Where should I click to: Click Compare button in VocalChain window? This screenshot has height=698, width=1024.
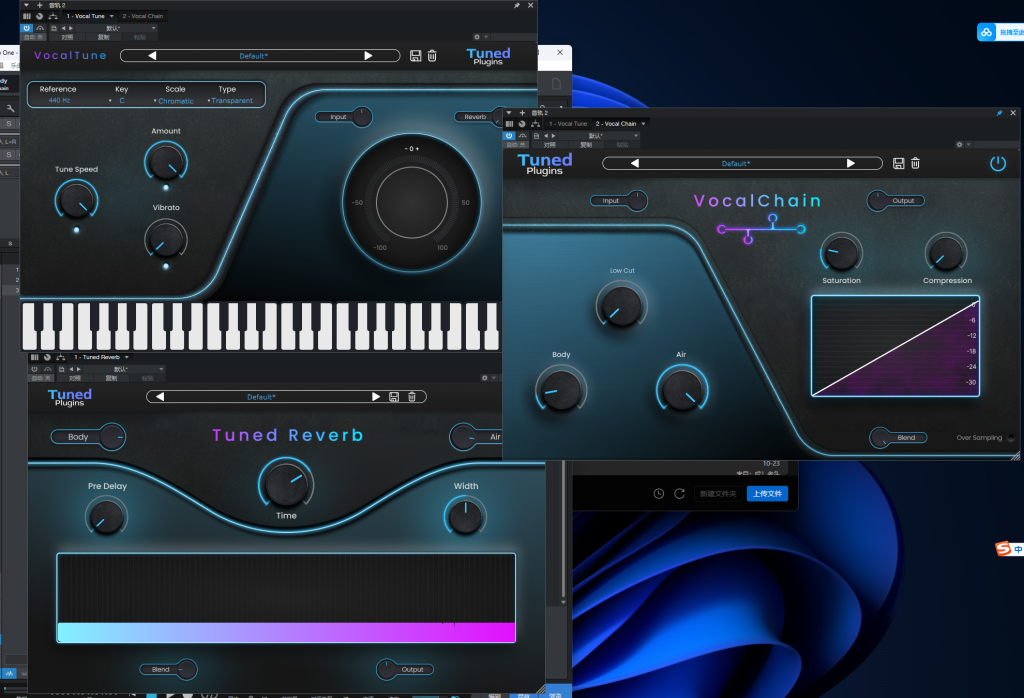pyautogui.click(x=550, y=144)
